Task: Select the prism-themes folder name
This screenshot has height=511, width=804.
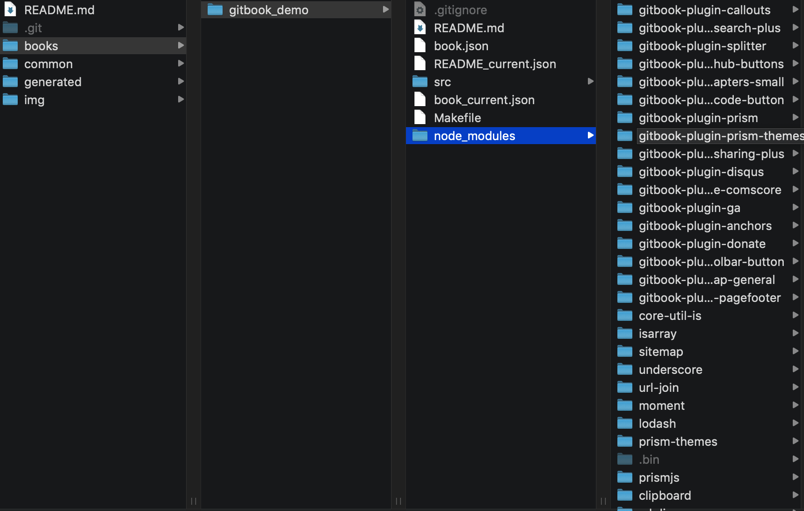Action: pyautogui.click(x=678, y=441)
